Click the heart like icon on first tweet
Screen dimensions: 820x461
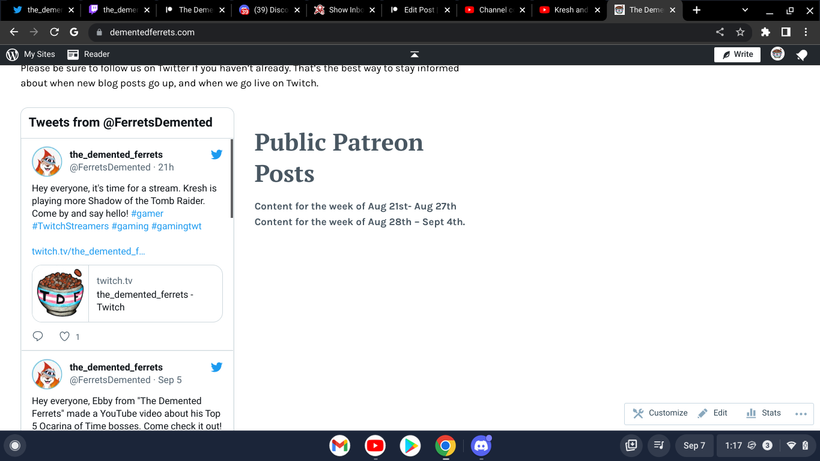[x=64, y=336]
